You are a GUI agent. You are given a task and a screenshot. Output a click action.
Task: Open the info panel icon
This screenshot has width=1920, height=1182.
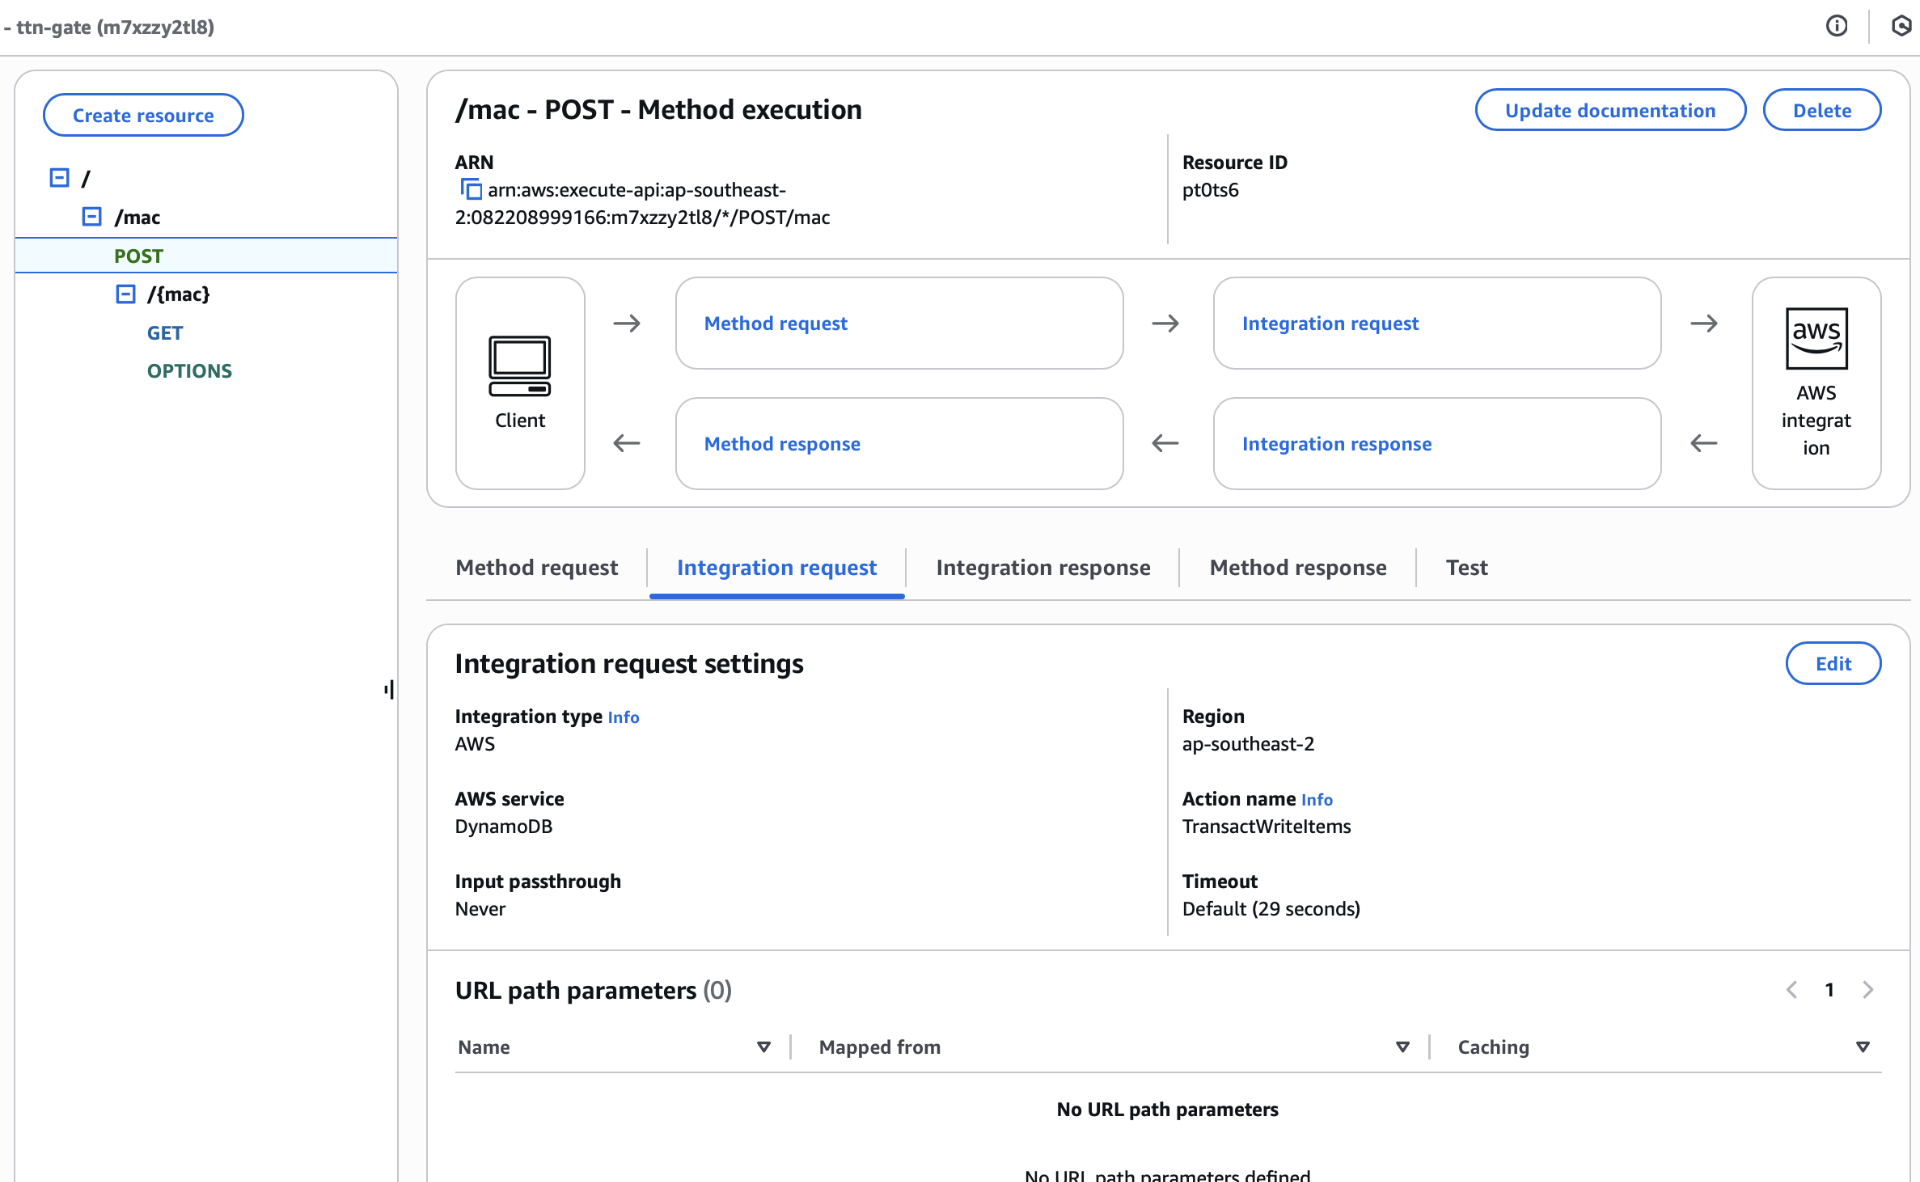pos(1836,26)
